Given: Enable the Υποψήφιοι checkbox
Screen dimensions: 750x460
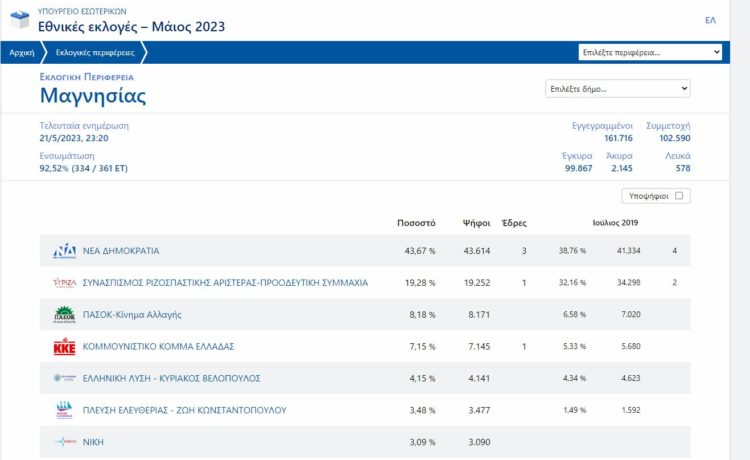Looking at the screenshot, I should point(679,196).
